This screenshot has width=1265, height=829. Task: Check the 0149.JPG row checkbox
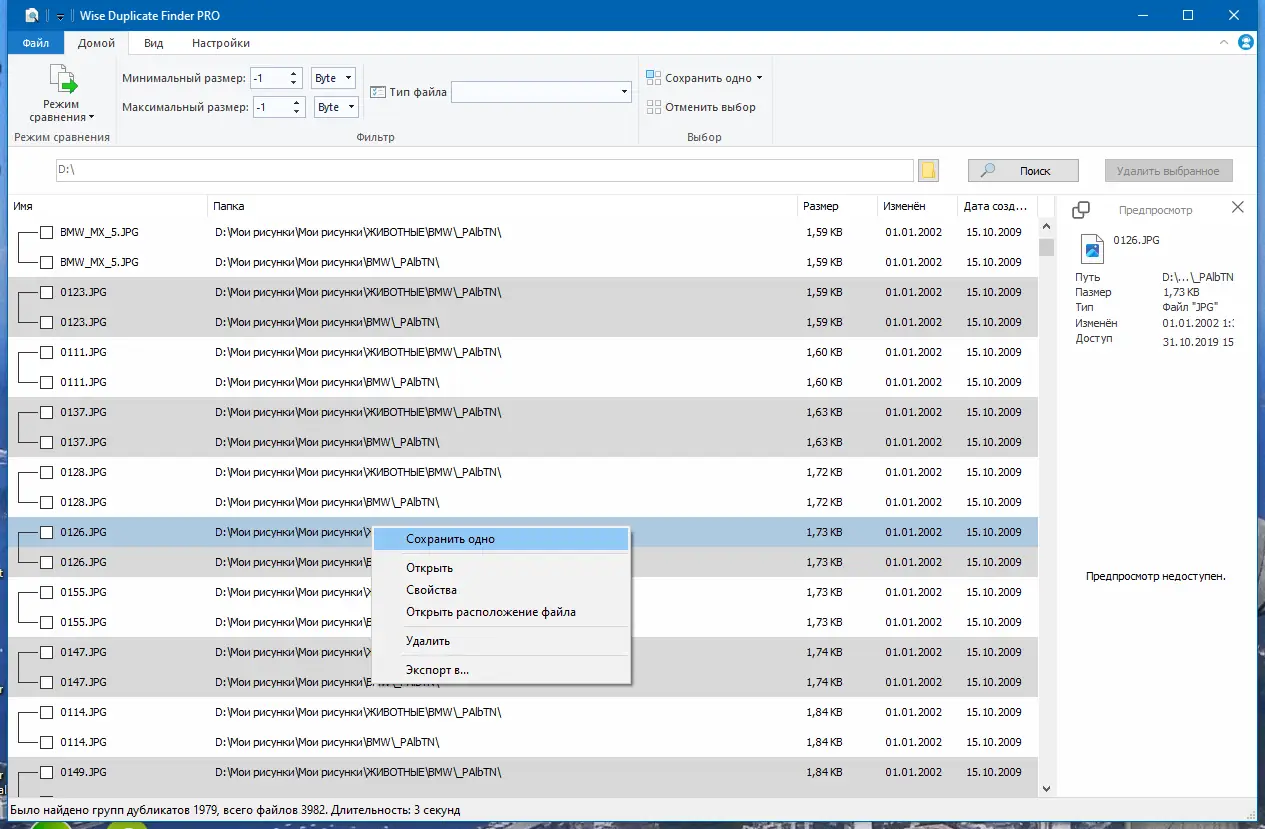pyautogui.click(x=46, y=772)
